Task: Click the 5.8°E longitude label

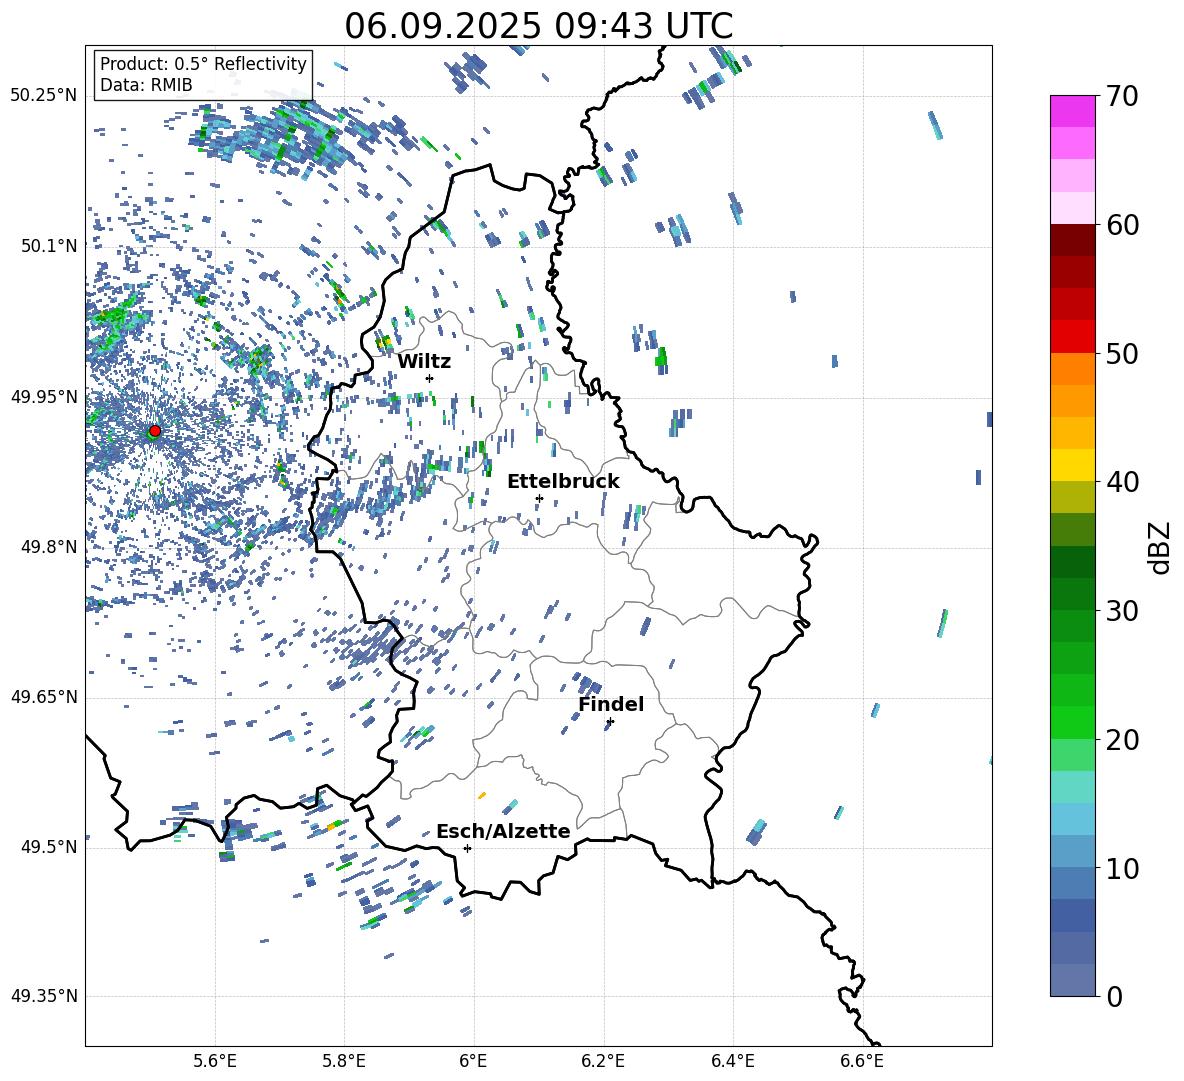Action: click(344, 1061)
